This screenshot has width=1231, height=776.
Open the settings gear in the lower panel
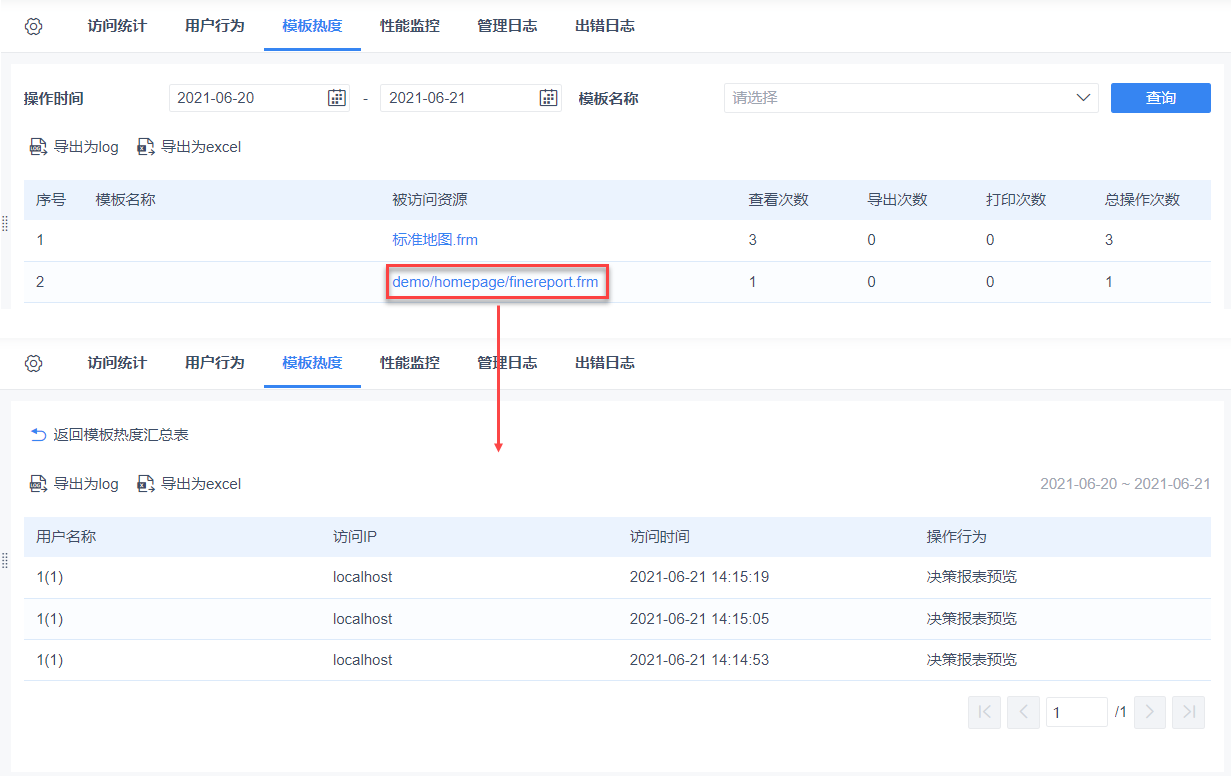pyautogui.click(x=33, y=363)
